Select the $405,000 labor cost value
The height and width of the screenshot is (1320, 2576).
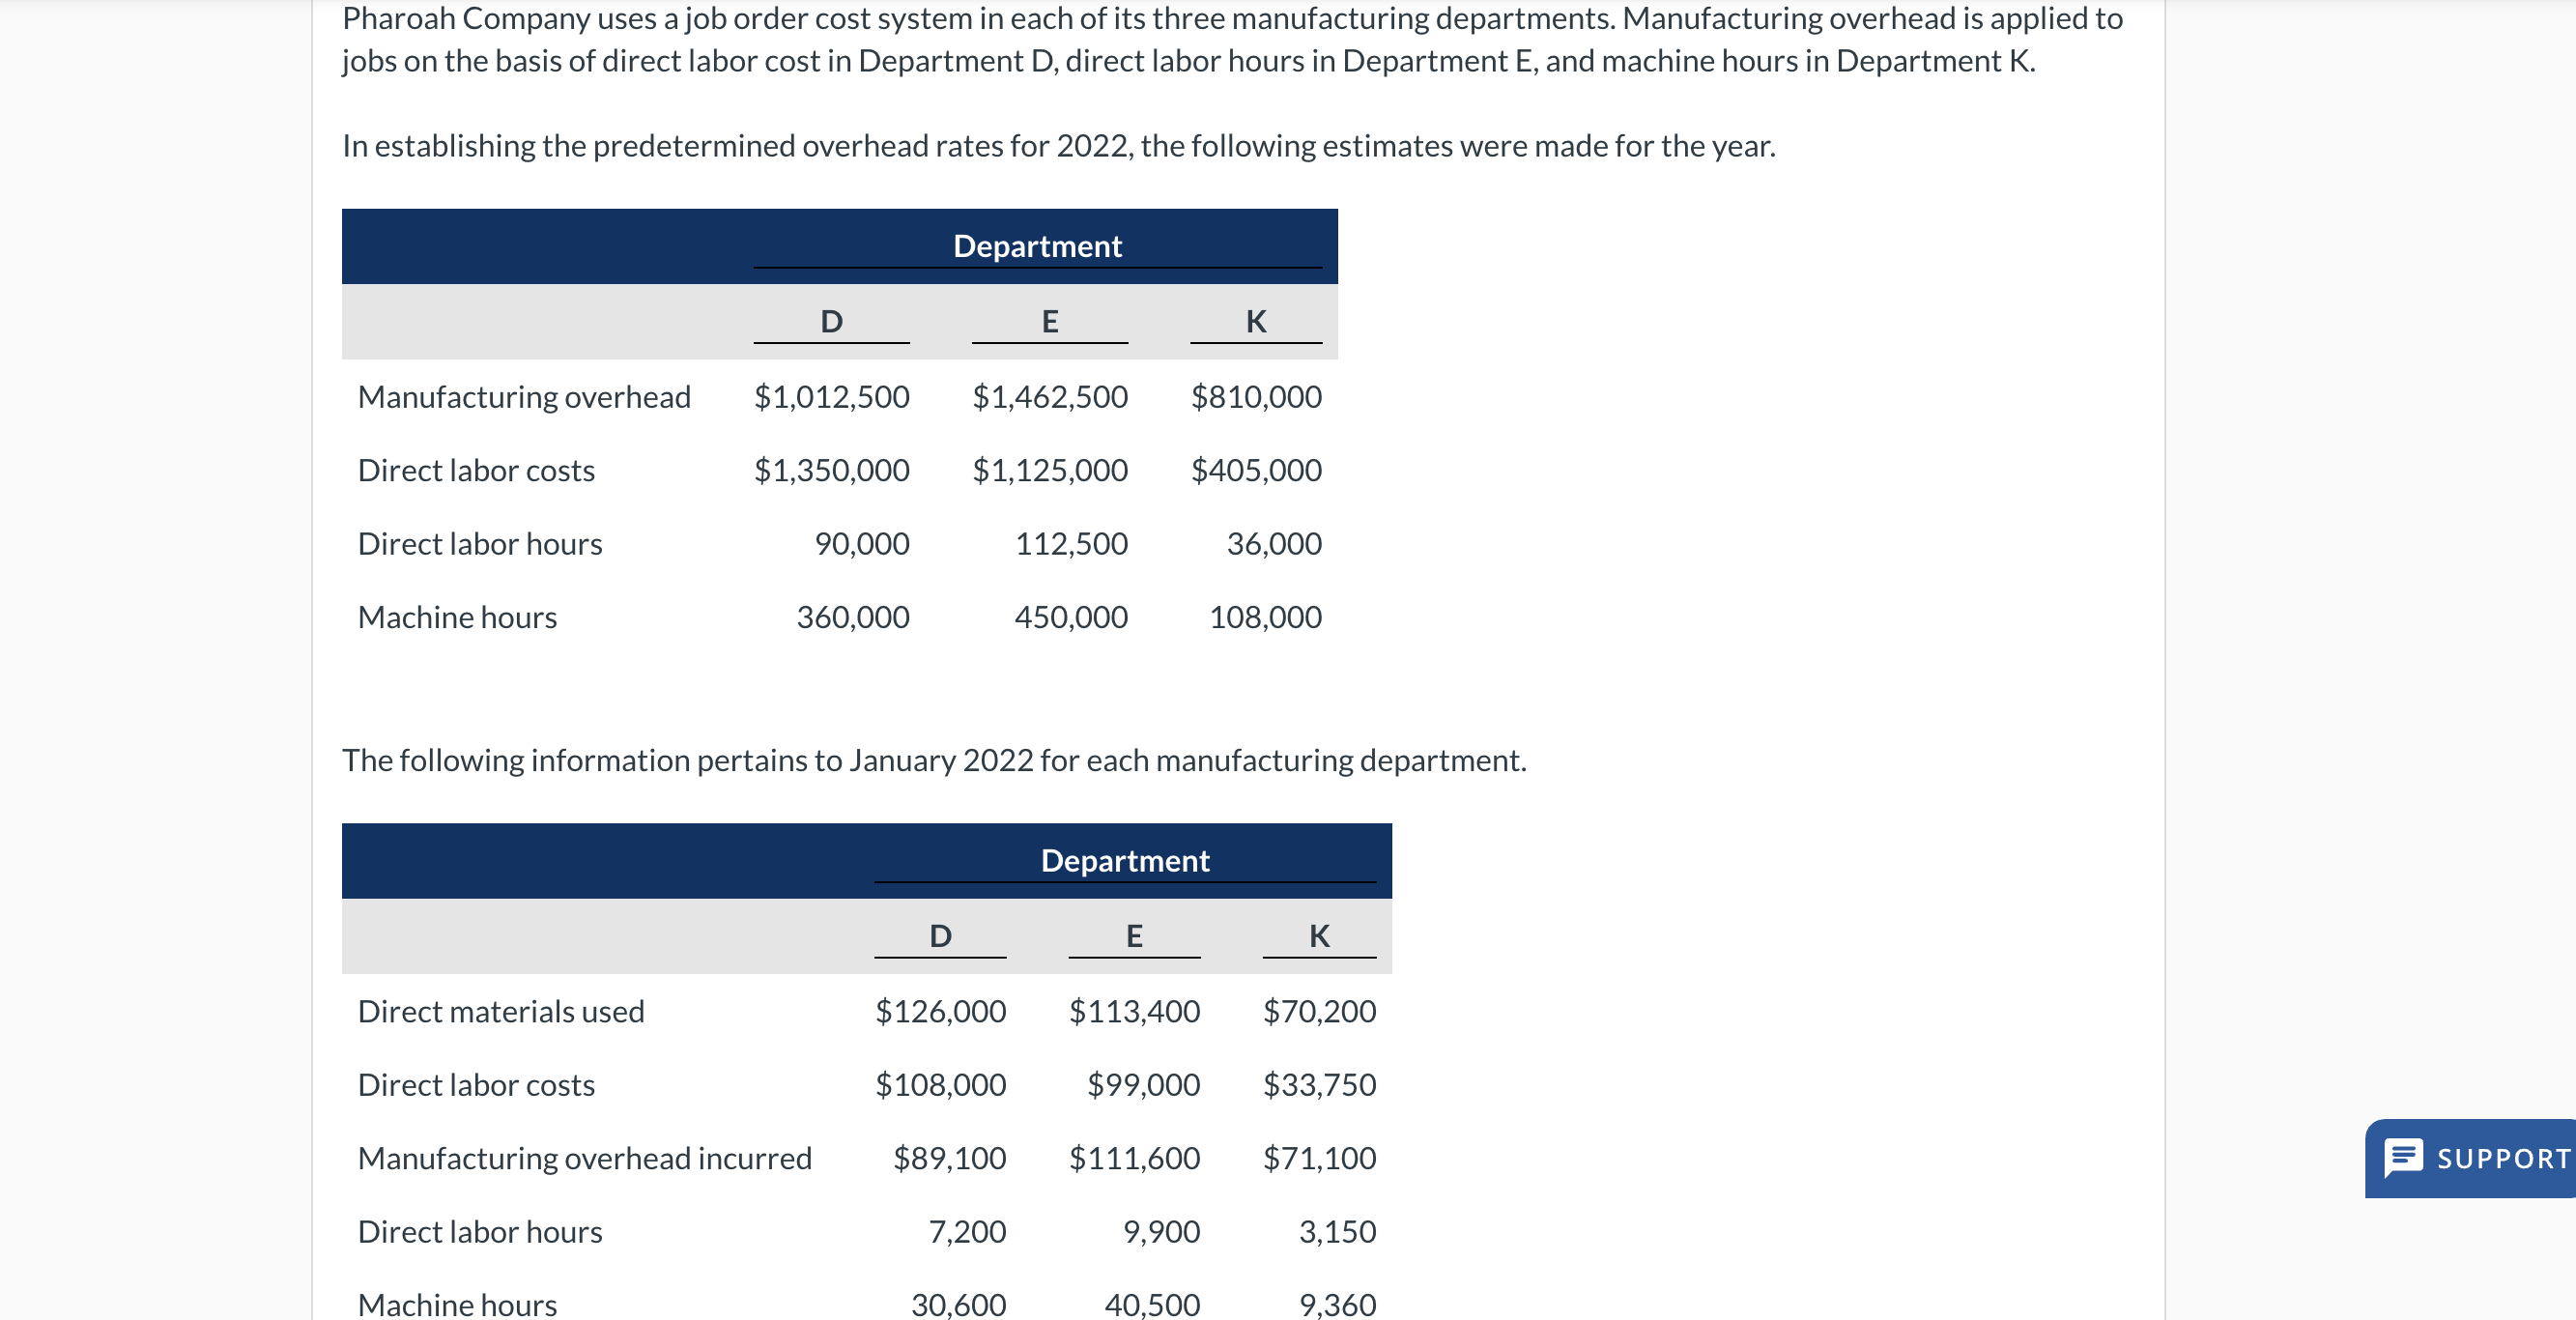coord(1254,470)
